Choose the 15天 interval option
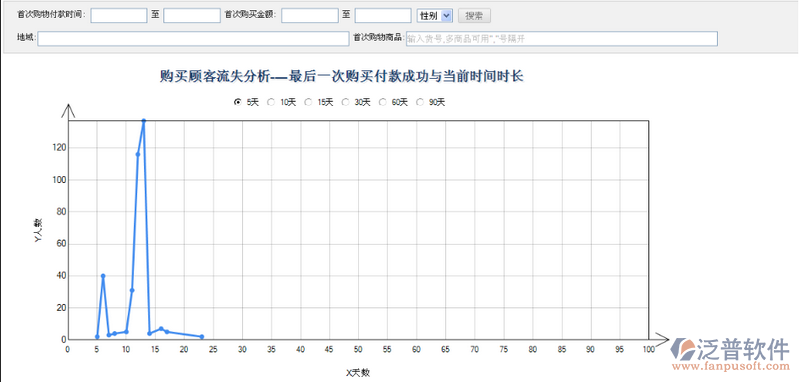The image size is (800, 382). point(308,102)
